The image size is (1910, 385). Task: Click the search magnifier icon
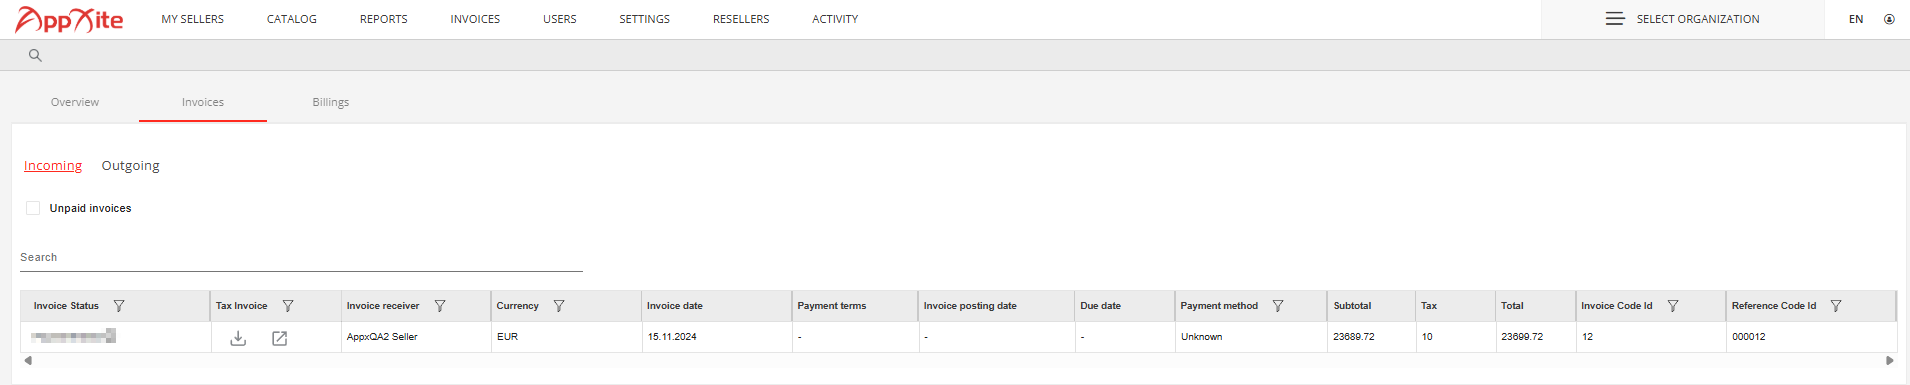coord(35,55)
